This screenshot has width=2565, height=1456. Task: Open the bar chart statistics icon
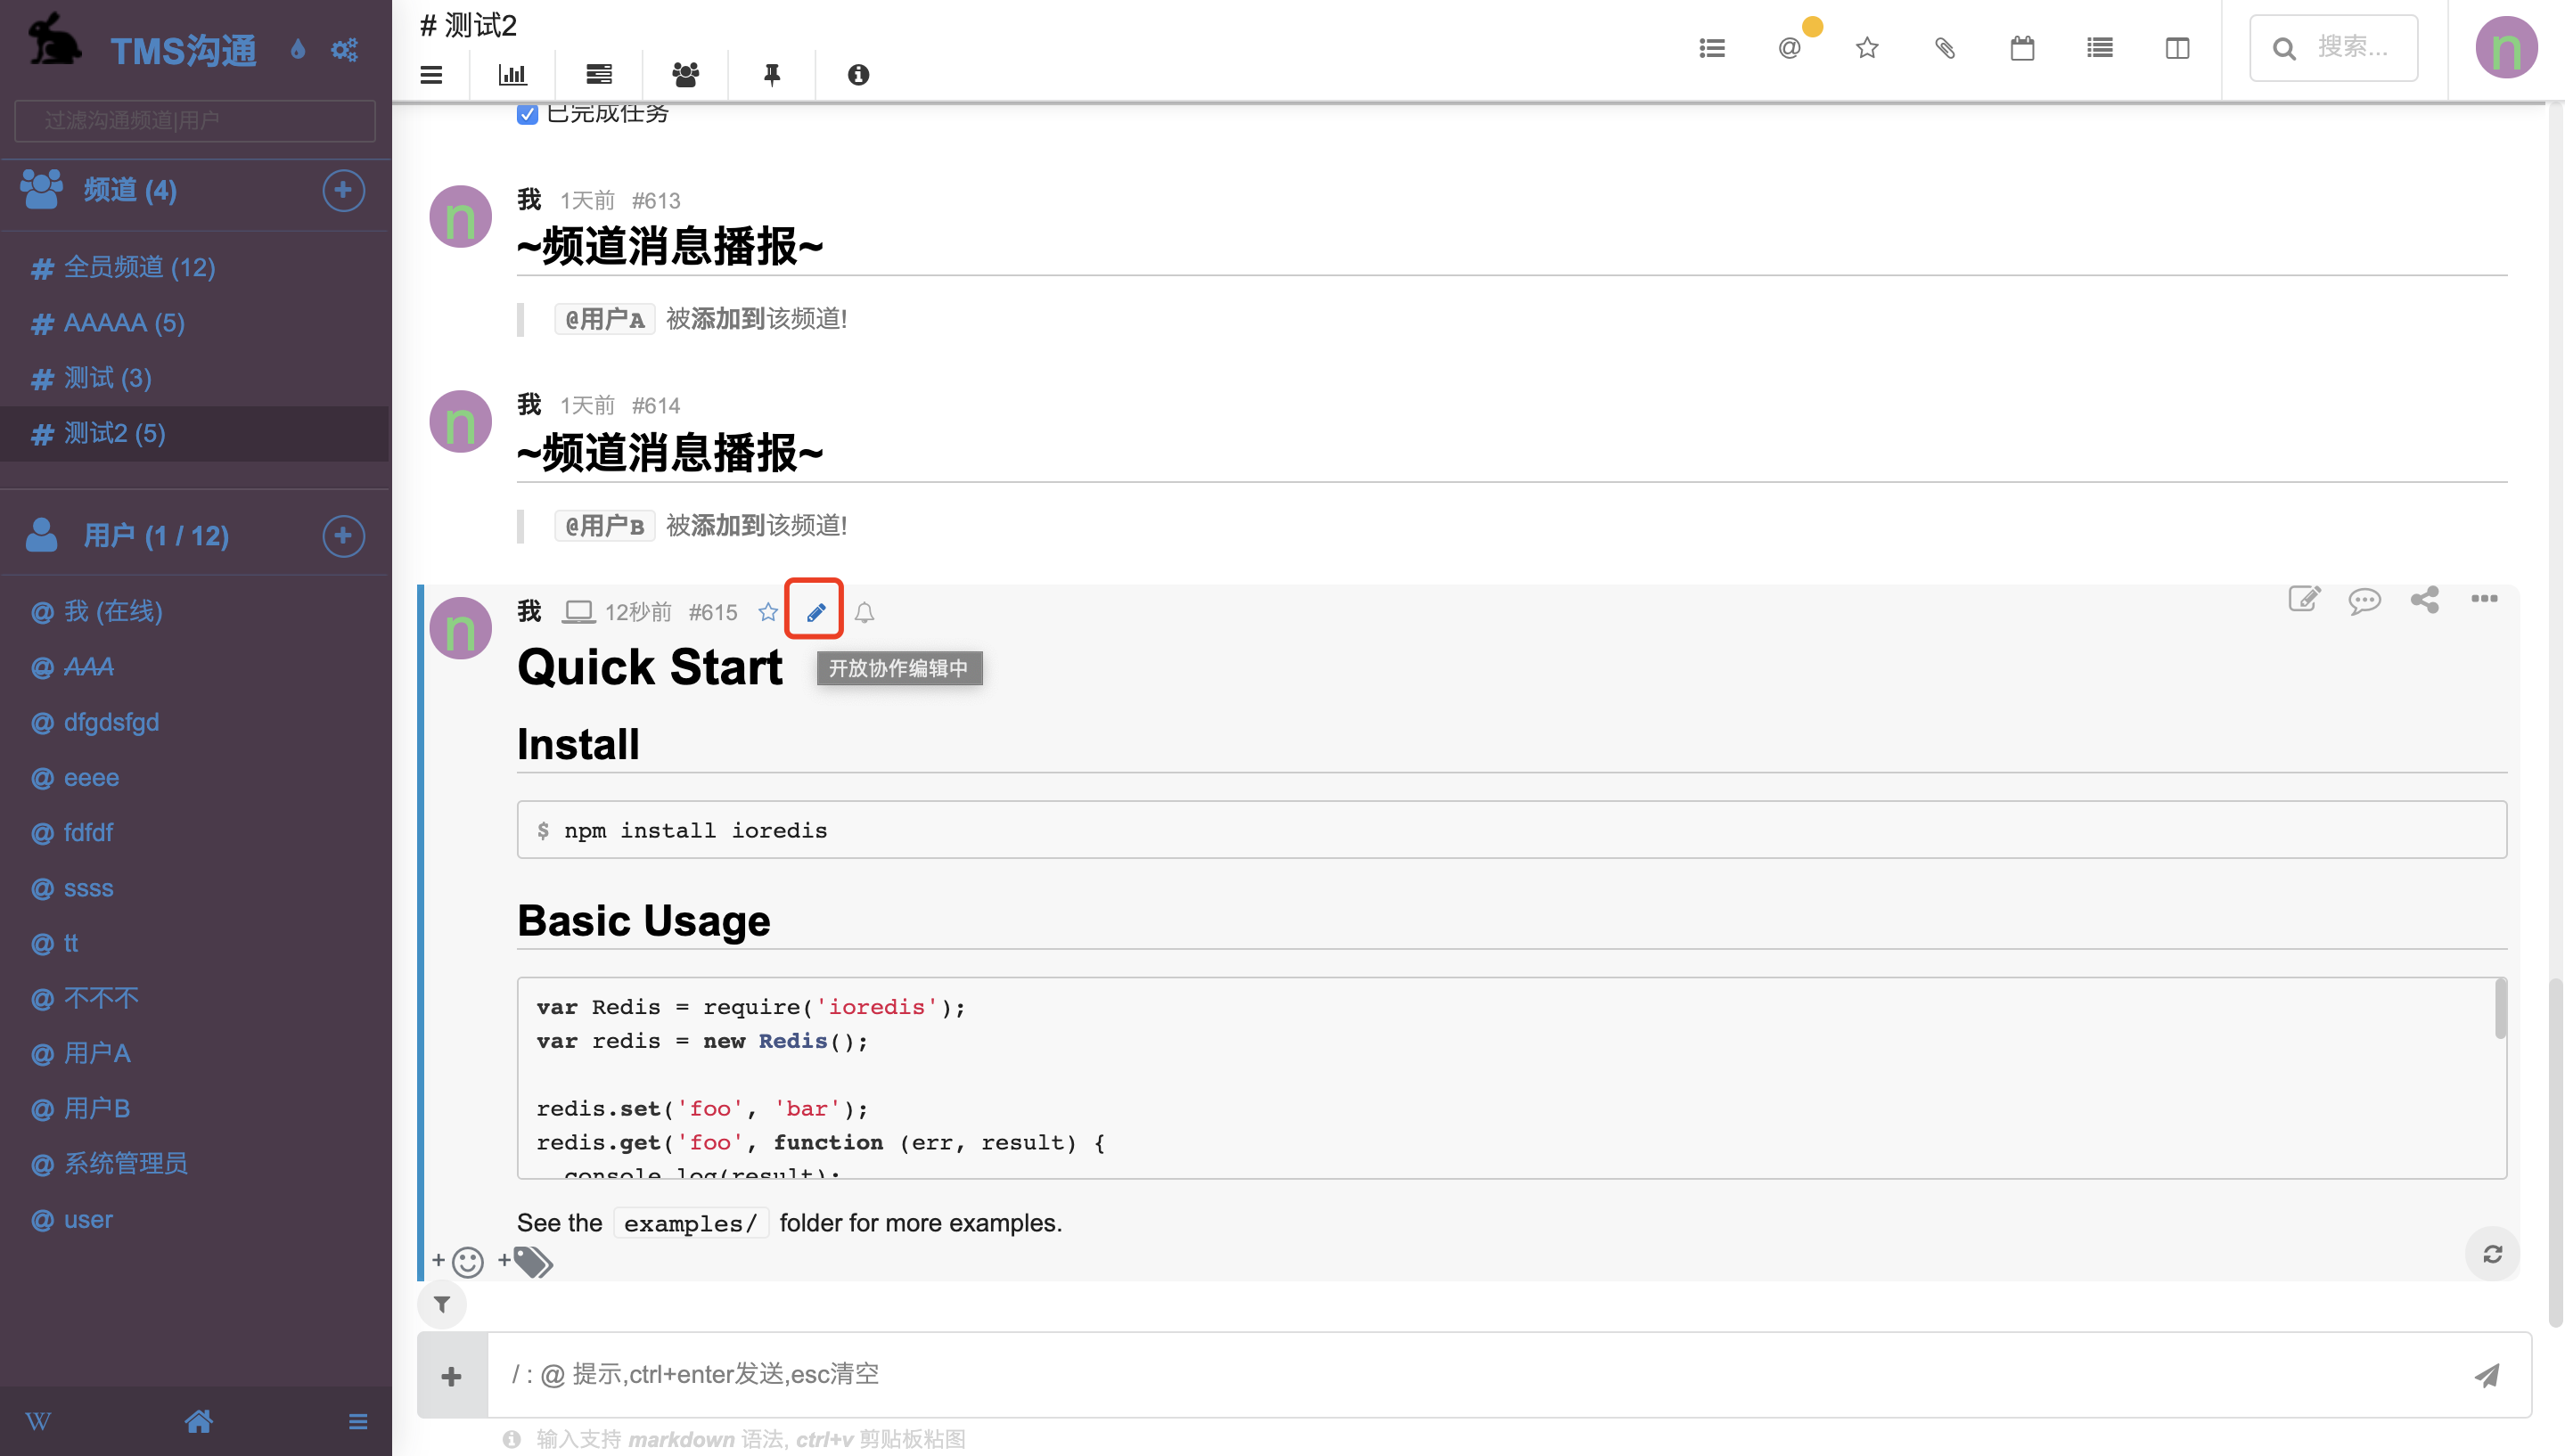(x=512, y=74)
